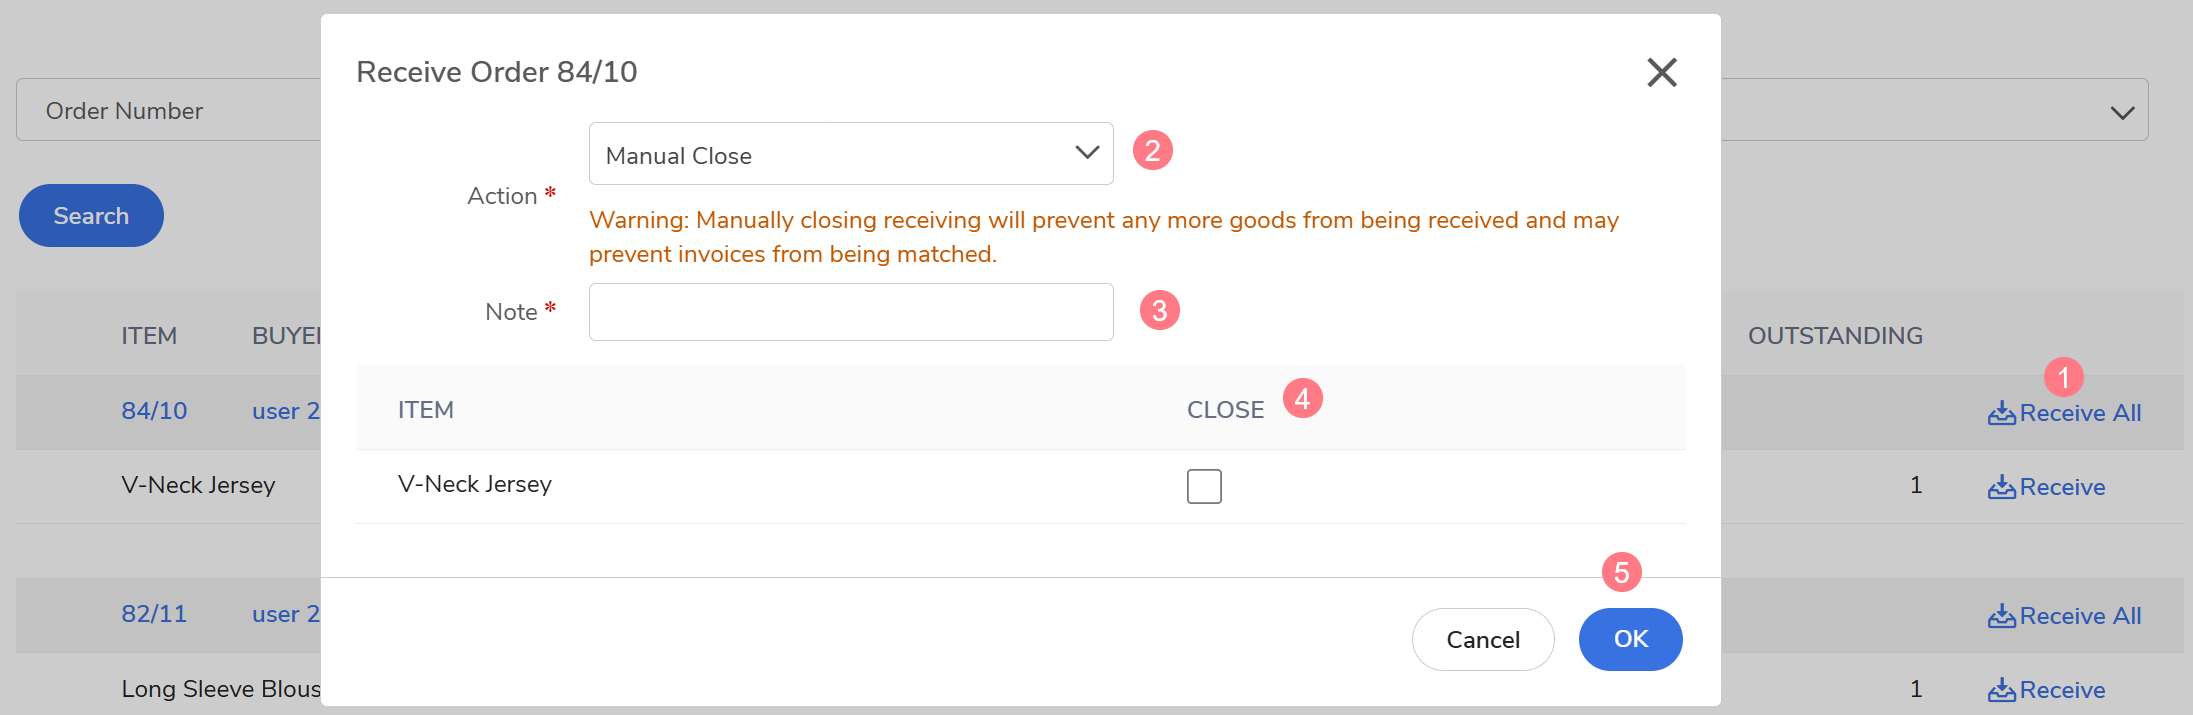
Task: Tick the V-Neck Jersey close checkbox
Action: (x=1204, y=486)
